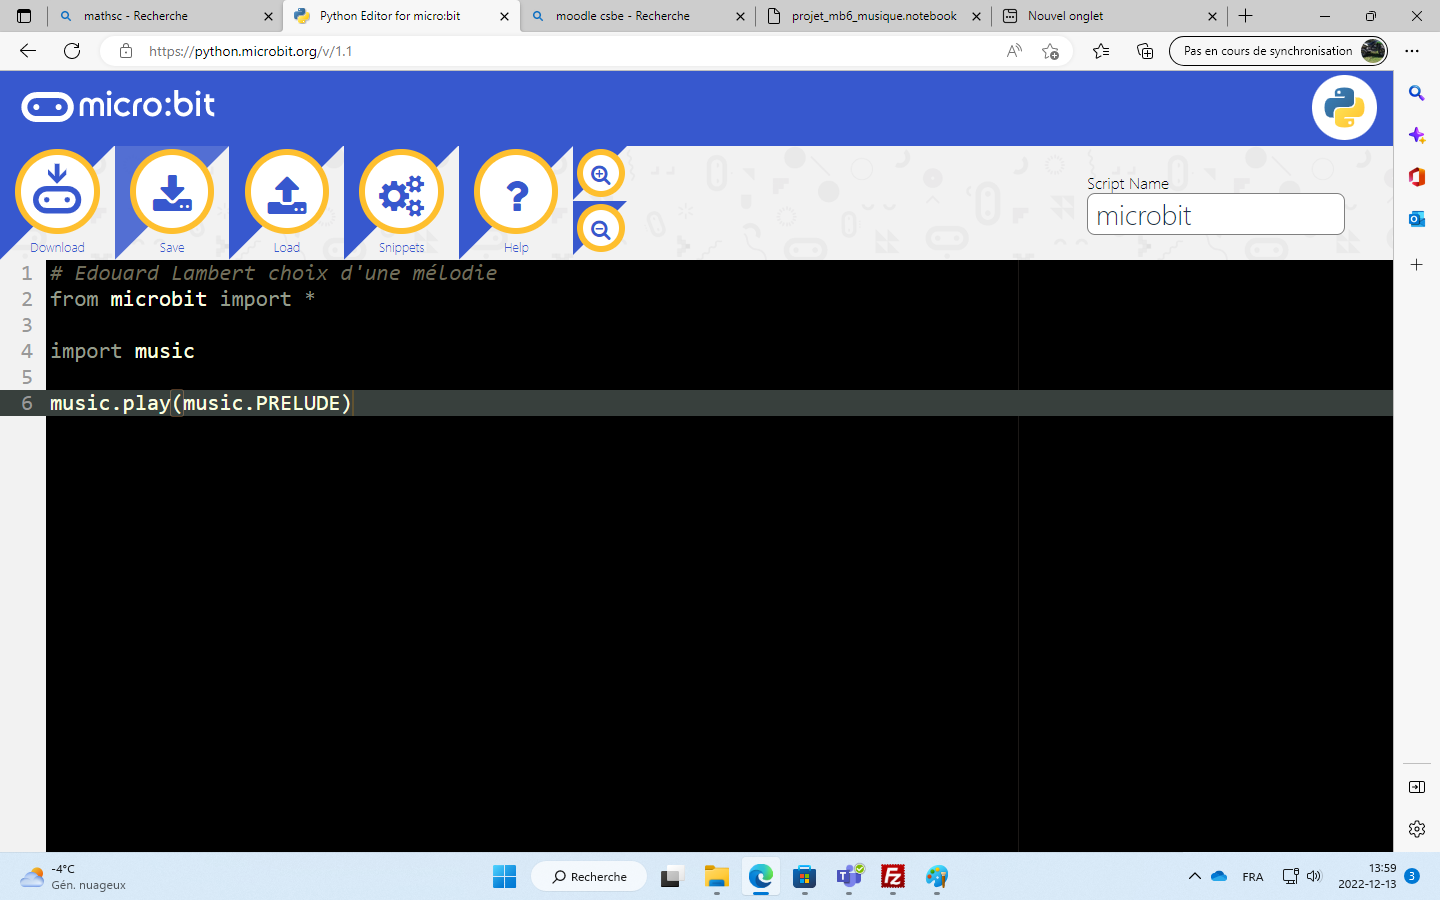Zoom in the editor text
Image resolution: width=1440 pixels, height=900 pixels.
click(601, 175)
